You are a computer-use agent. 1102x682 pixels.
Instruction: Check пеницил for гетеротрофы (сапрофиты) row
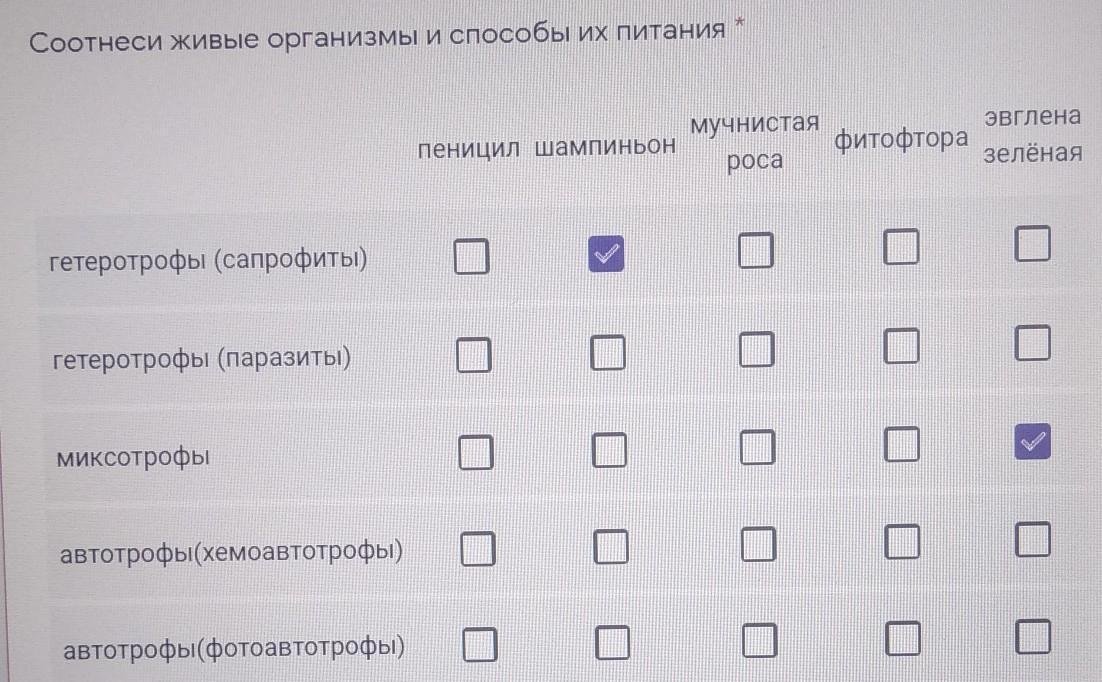(471, 255)
